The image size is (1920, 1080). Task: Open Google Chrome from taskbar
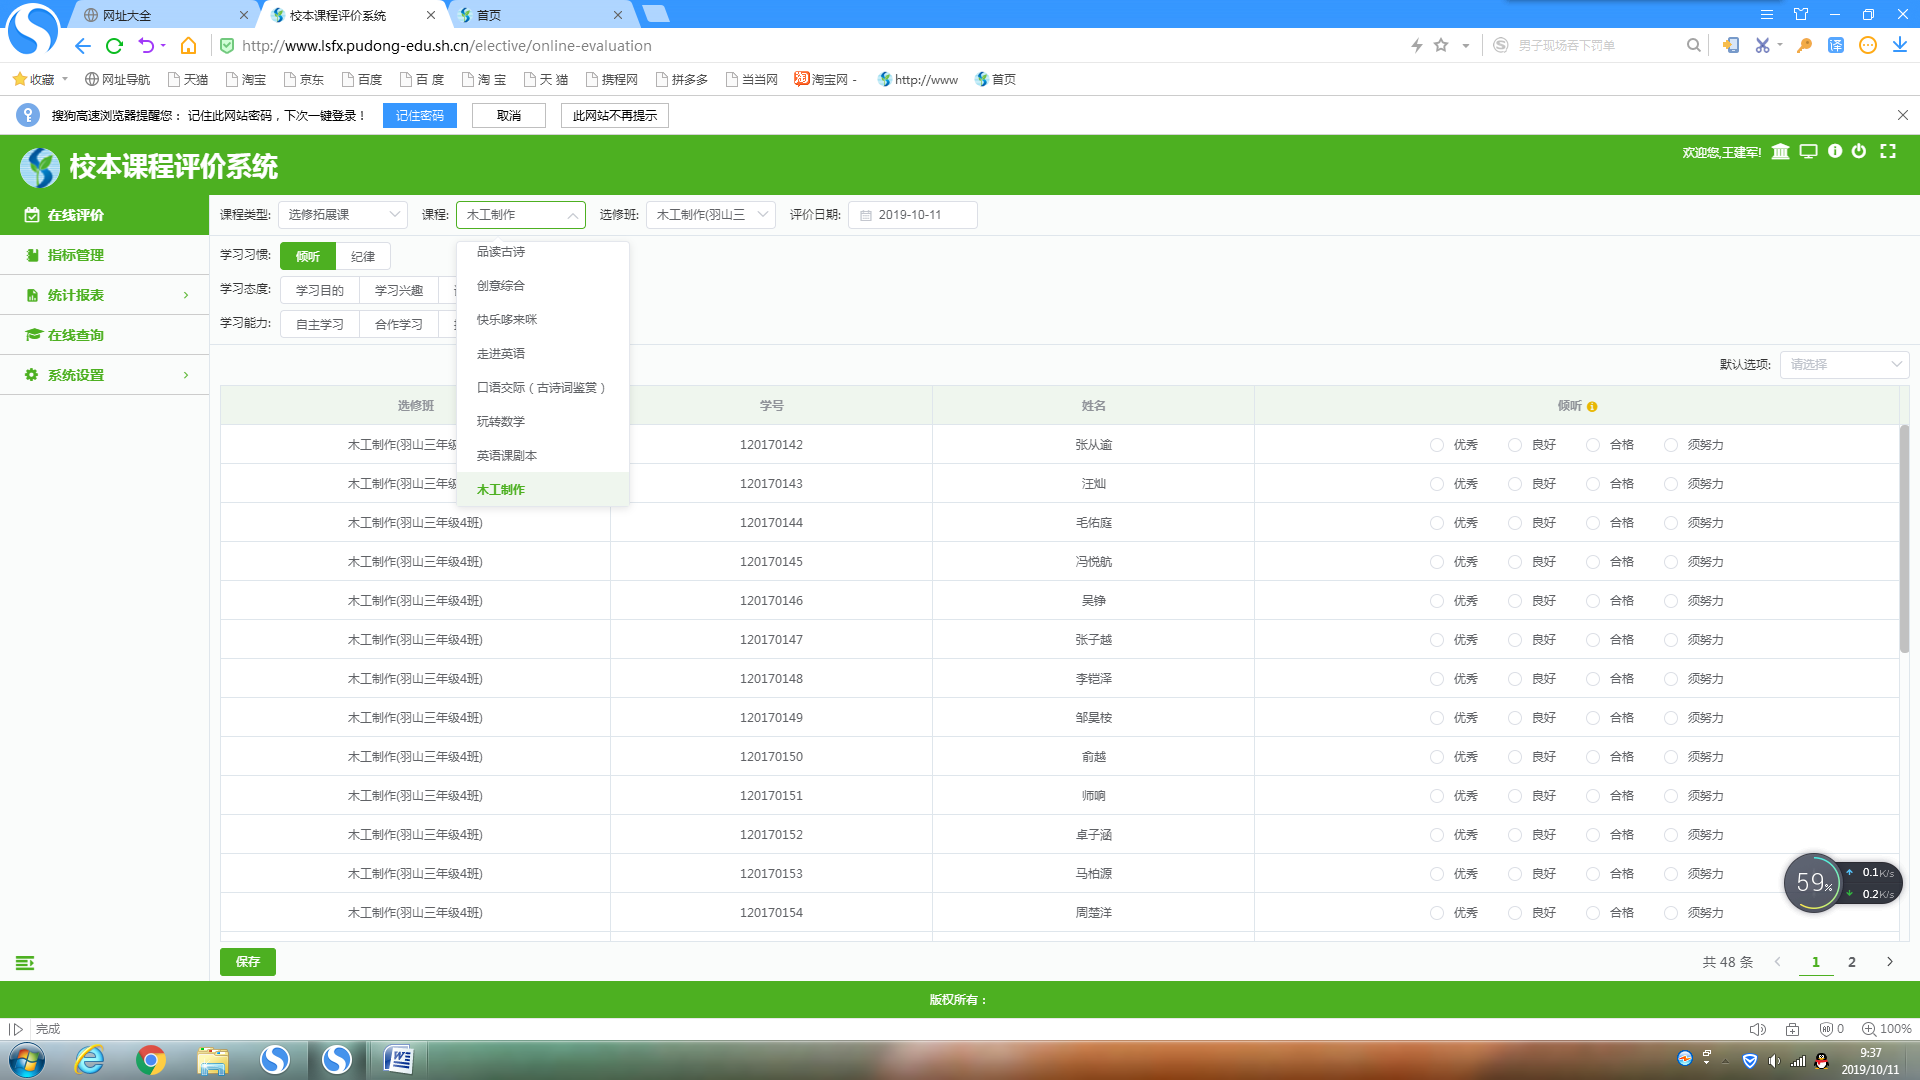pos(151,1060)
